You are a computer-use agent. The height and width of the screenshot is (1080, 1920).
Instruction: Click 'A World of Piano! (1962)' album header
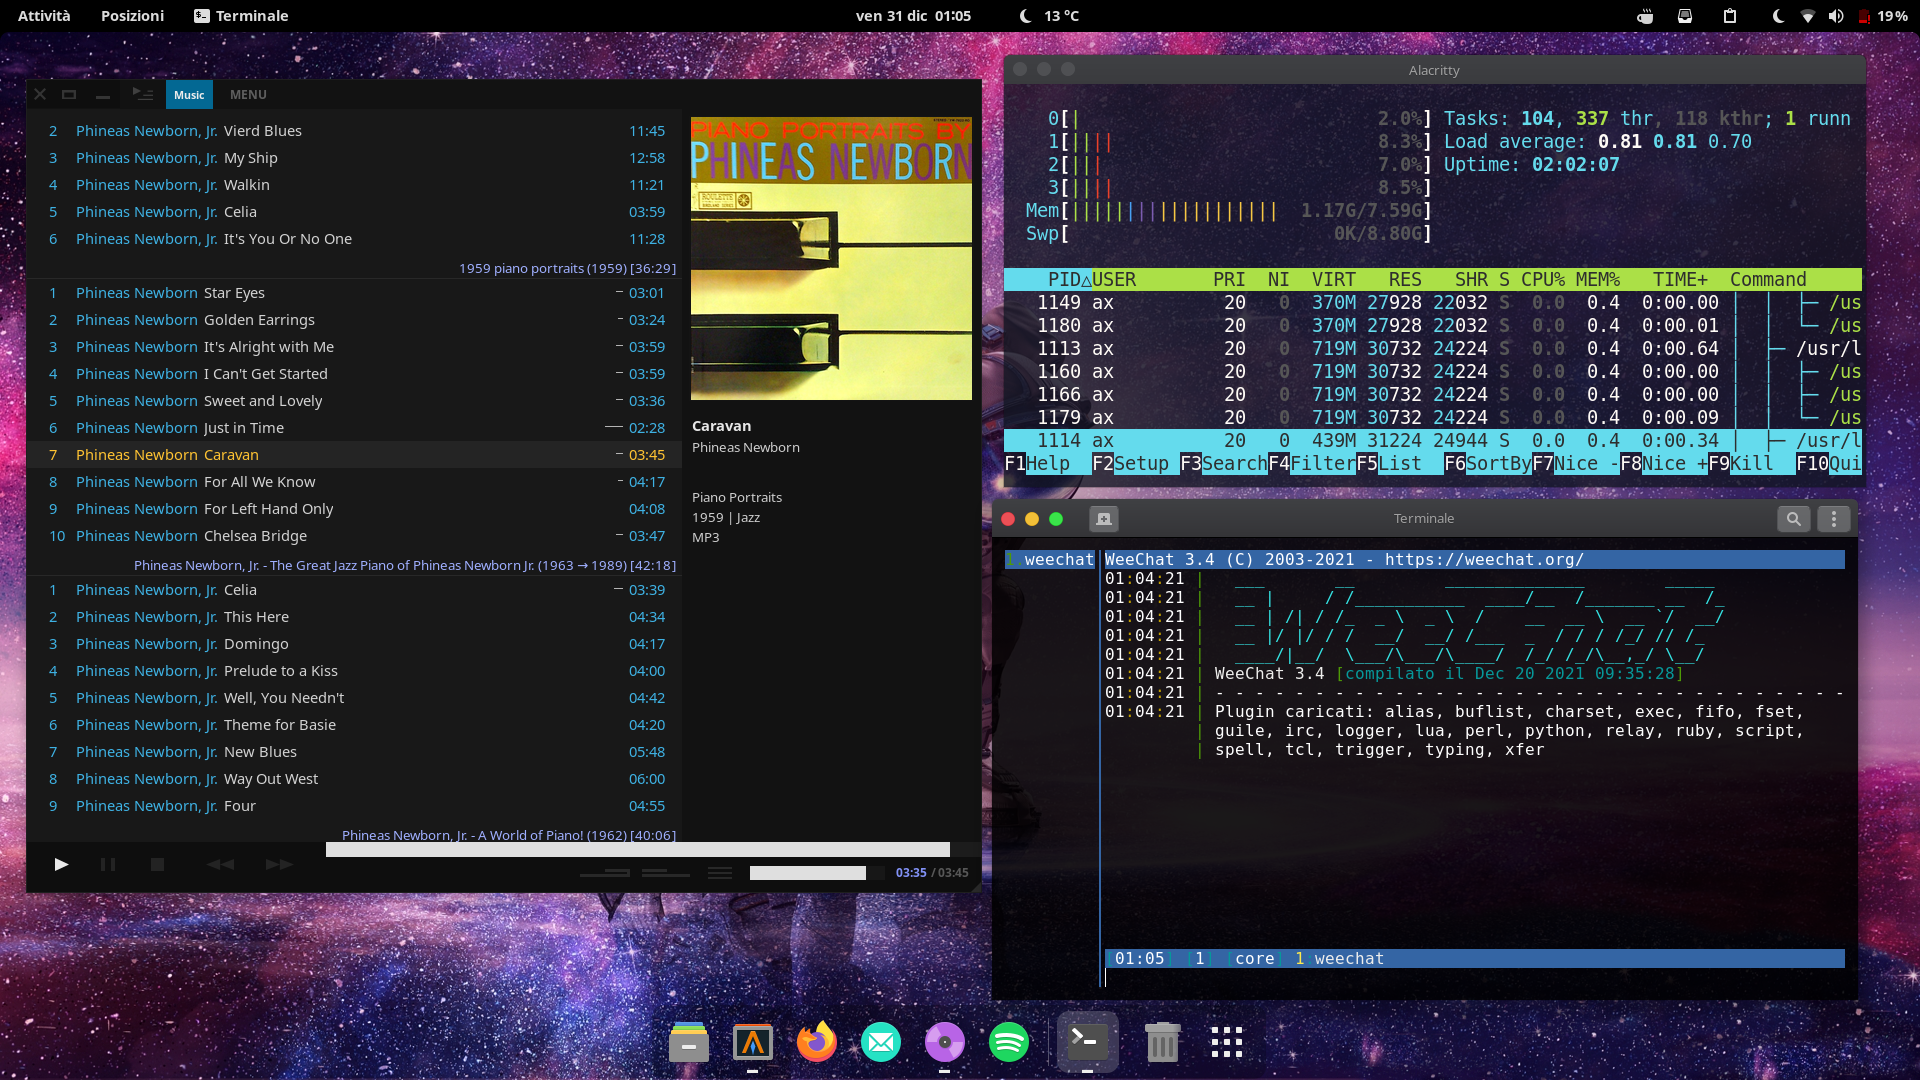pyautogui.click(x=509, y=835)
